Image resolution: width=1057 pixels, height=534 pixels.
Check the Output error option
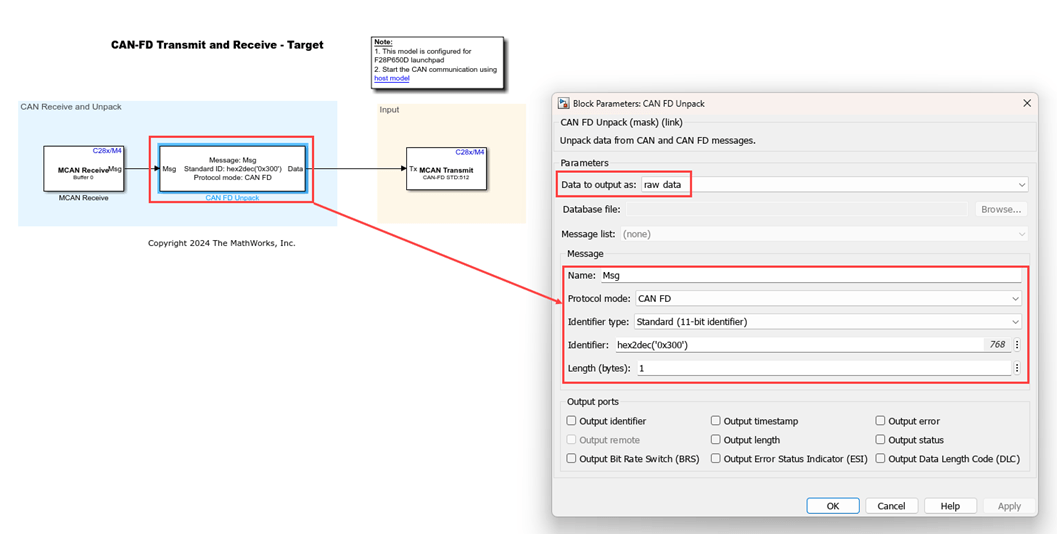click(880, 421)
